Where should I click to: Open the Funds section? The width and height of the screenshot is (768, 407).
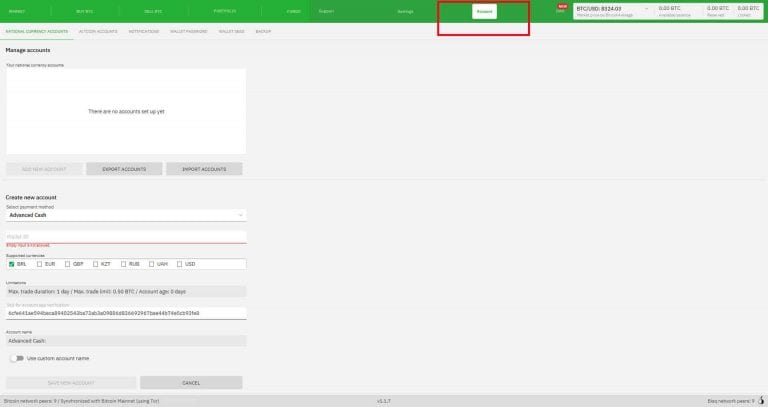[x=293, y=11]
